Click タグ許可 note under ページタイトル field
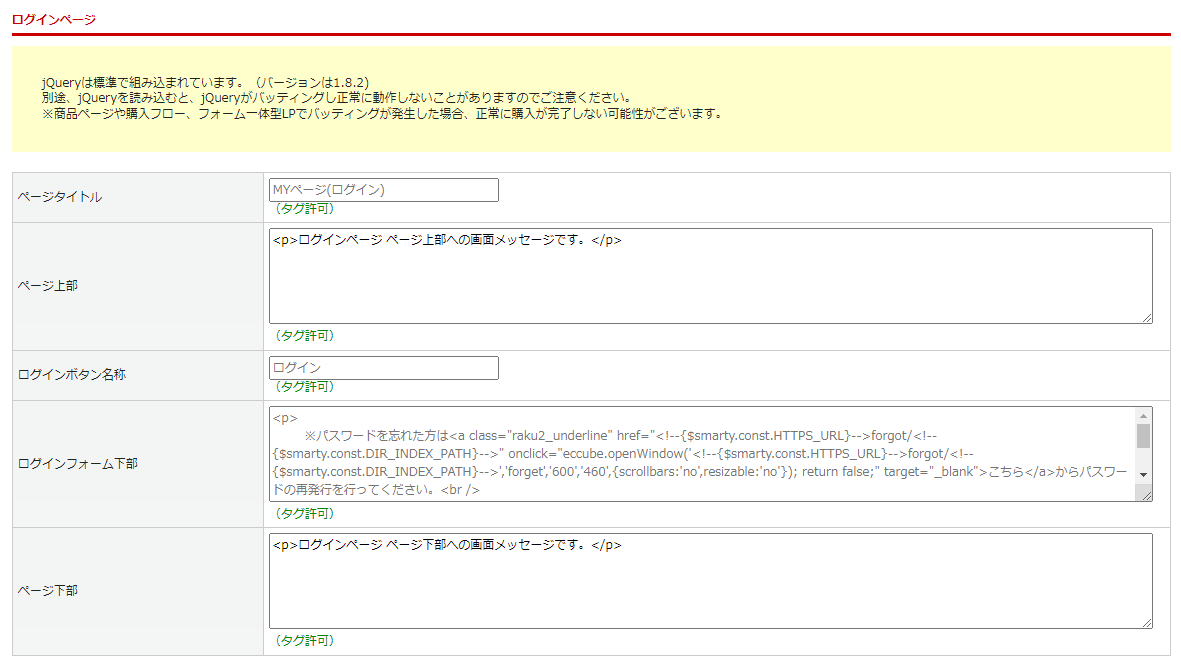 click(x=304, y=209)
